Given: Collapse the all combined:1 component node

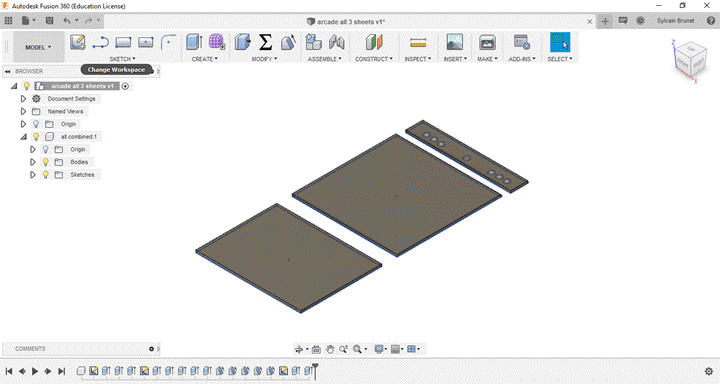Looking at the screenshot, I should (x=23, y=136).
